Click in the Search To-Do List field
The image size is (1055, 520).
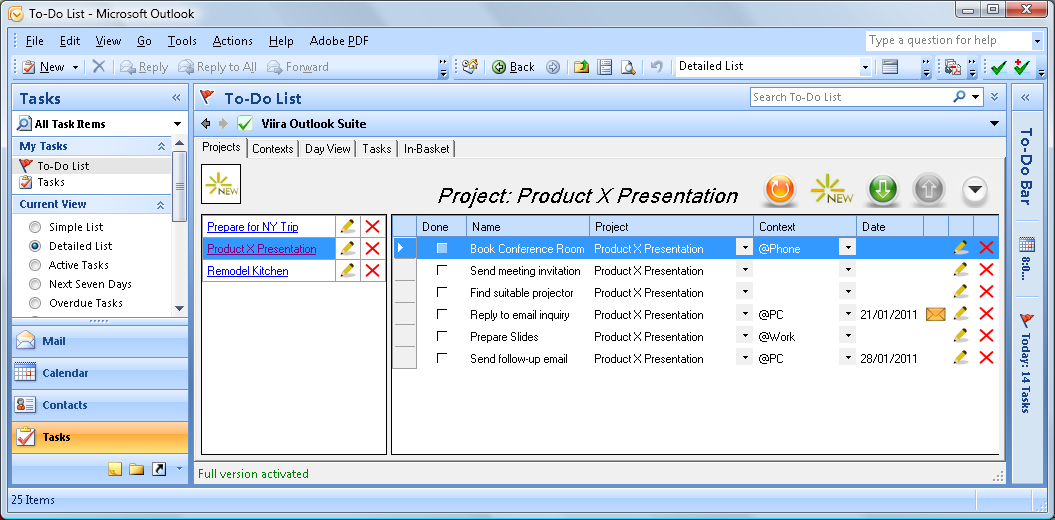[850, 97]
